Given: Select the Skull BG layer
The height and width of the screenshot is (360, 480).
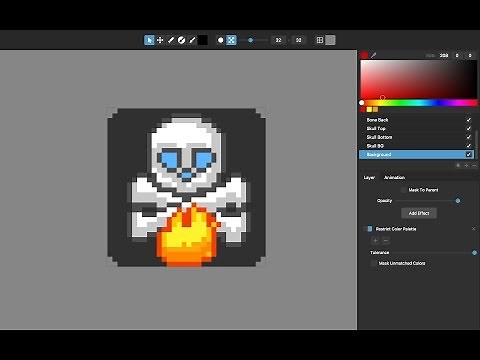Looking at the screenshot, I should (x=416, y=146).
